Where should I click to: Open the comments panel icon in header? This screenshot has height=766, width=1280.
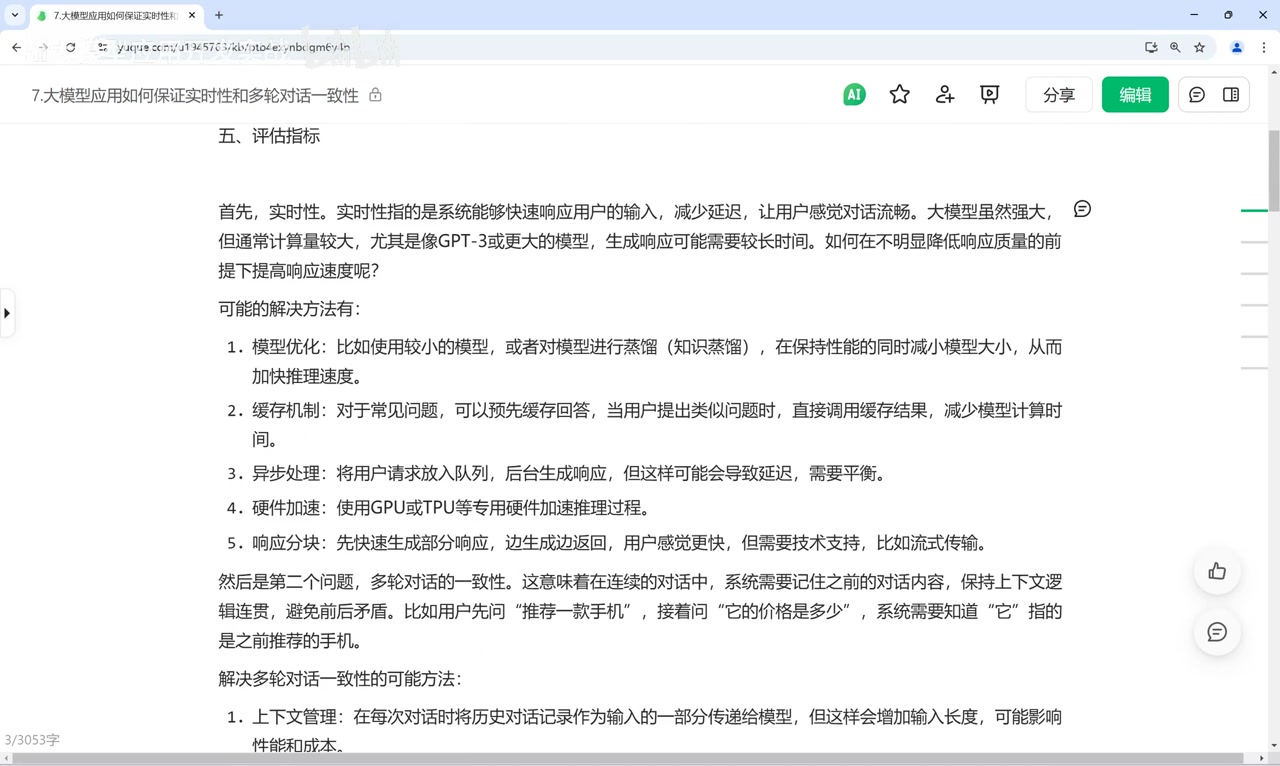(1197, 95)
